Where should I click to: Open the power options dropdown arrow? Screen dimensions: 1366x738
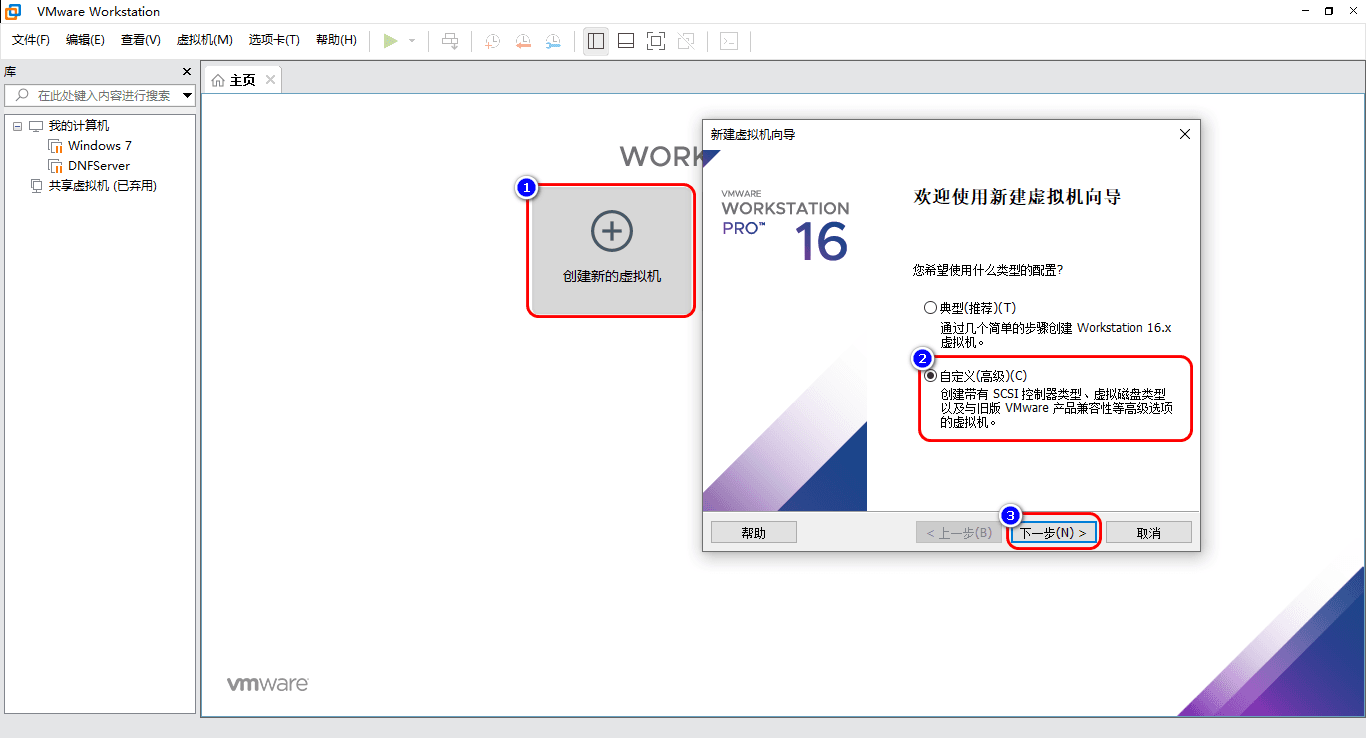pyautogui.click(x=412, y=41)
